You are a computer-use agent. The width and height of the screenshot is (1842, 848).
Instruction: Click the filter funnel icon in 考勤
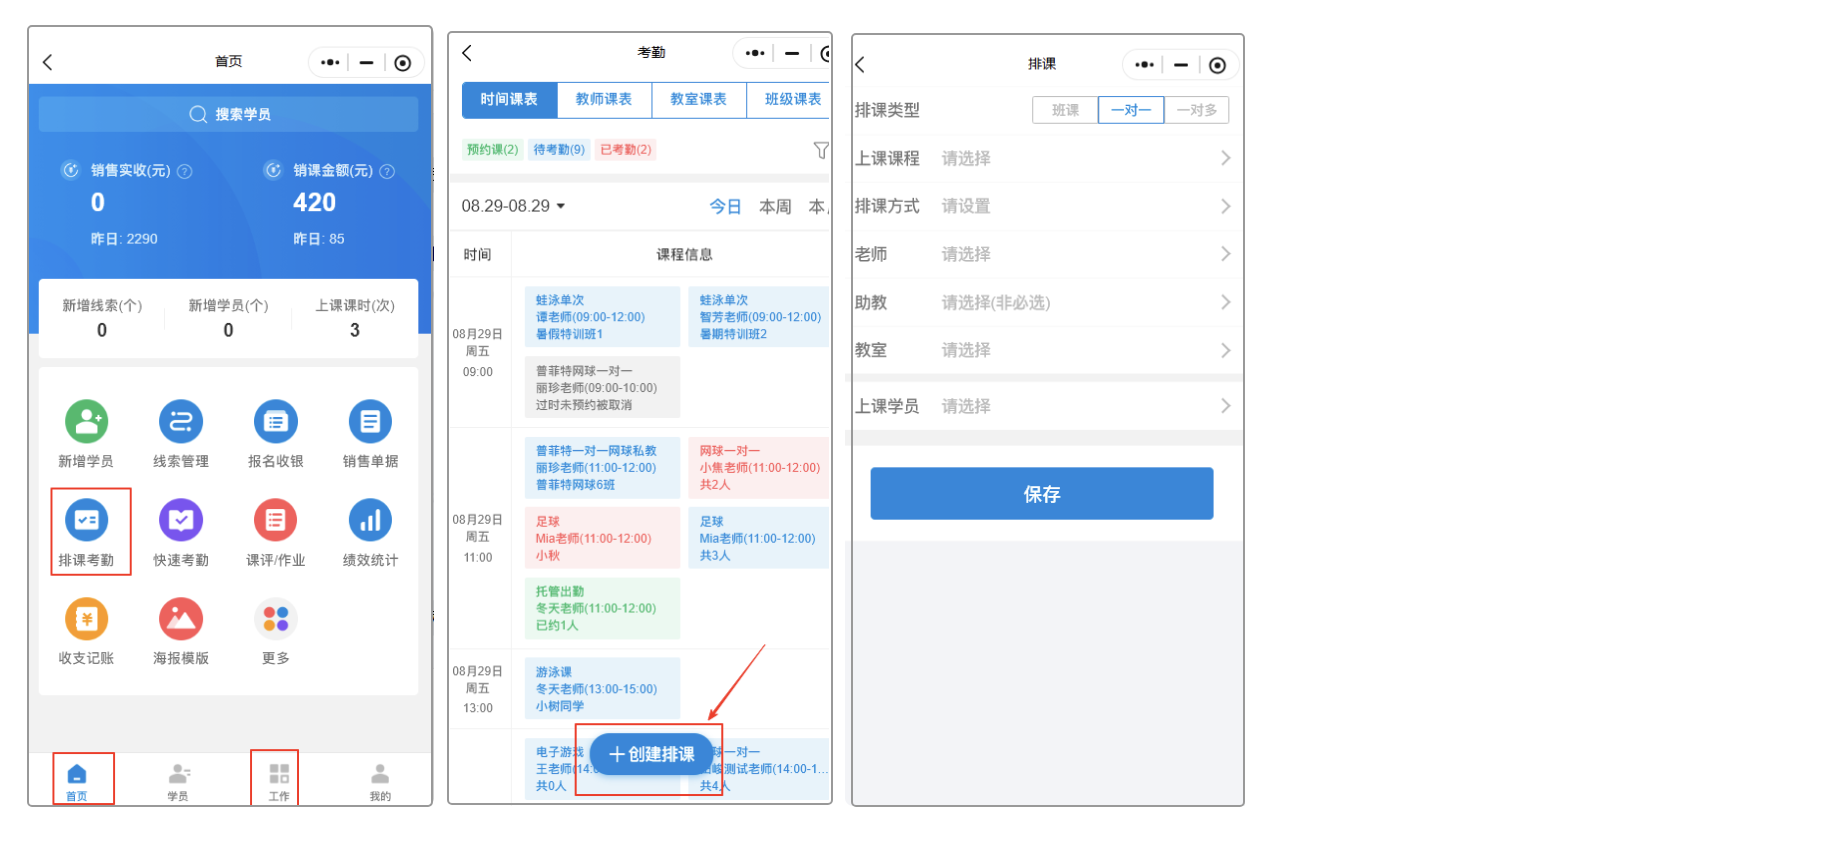tap(821, 150)
